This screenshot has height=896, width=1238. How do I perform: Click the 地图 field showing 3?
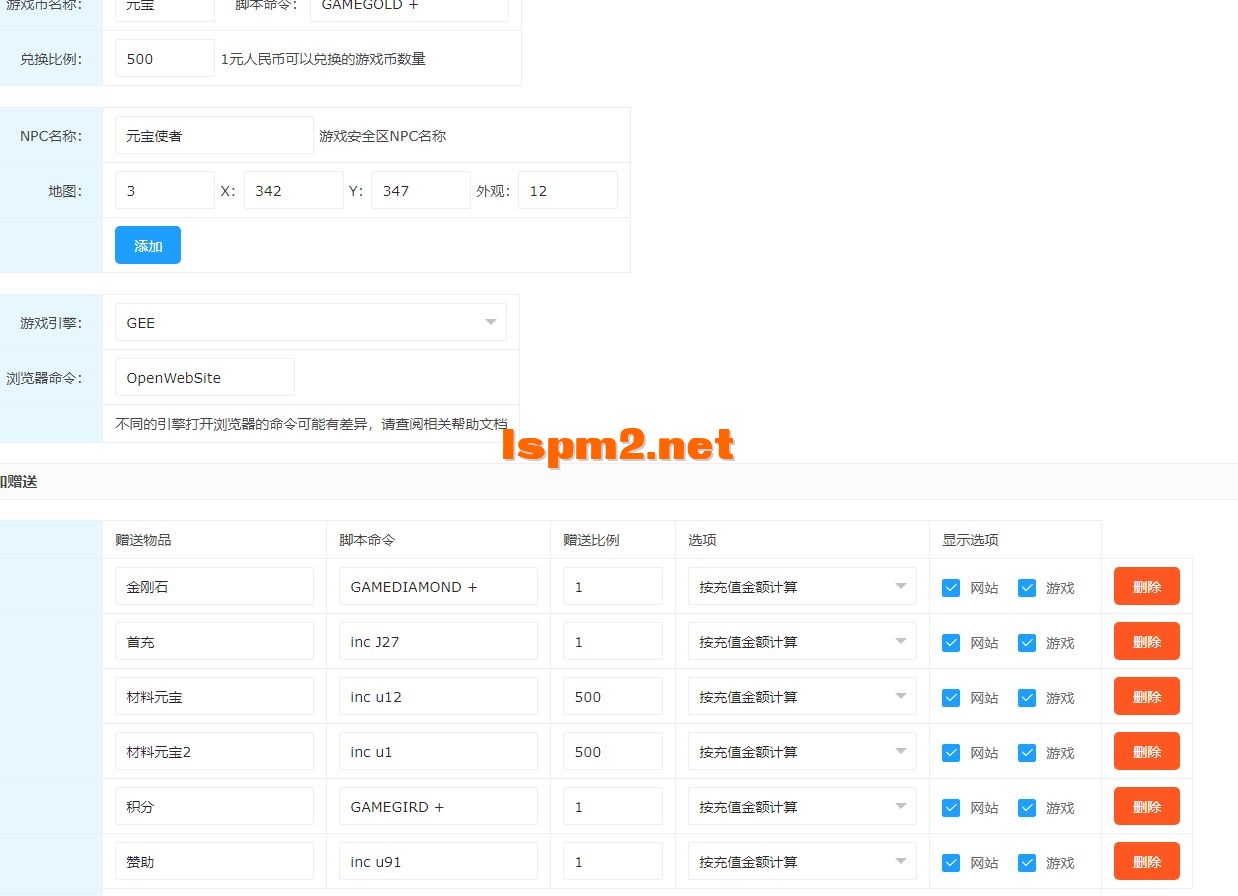pos(165,190)
